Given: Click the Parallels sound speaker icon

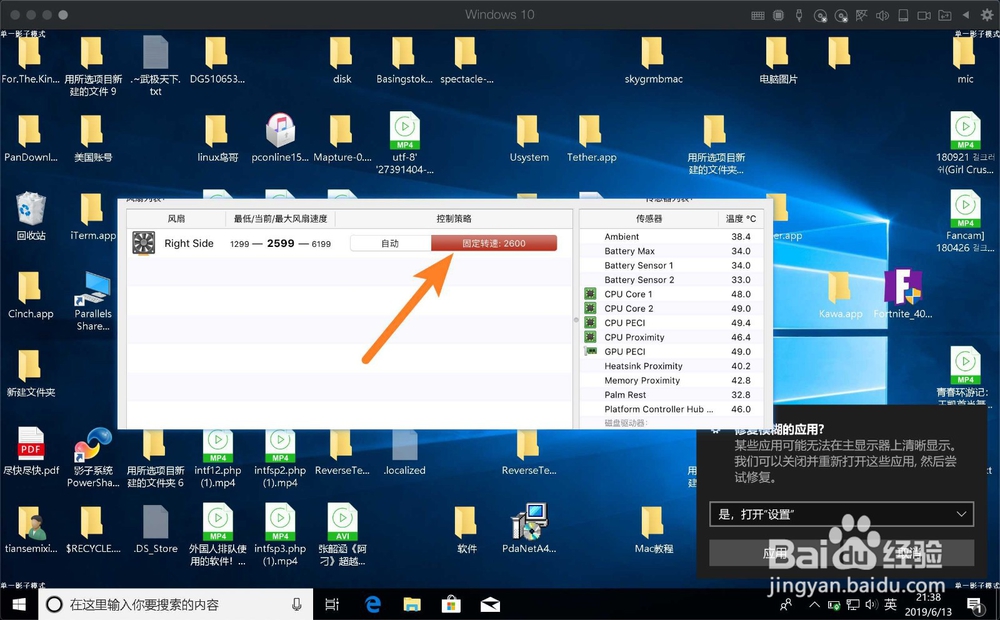Looking at the screenshot, I should 883,15.
